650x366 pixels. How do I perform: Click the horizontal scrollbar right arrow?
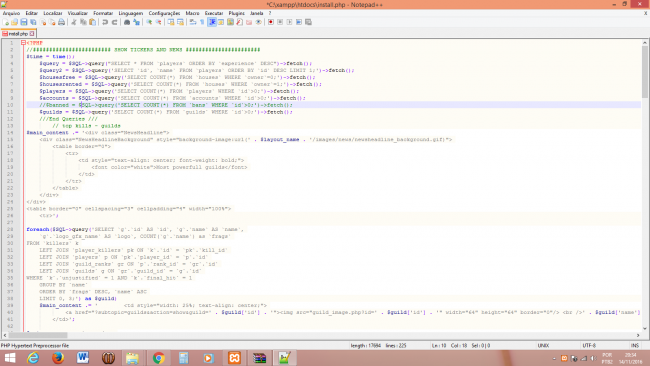pyautogui.click(x=638, y=335)
